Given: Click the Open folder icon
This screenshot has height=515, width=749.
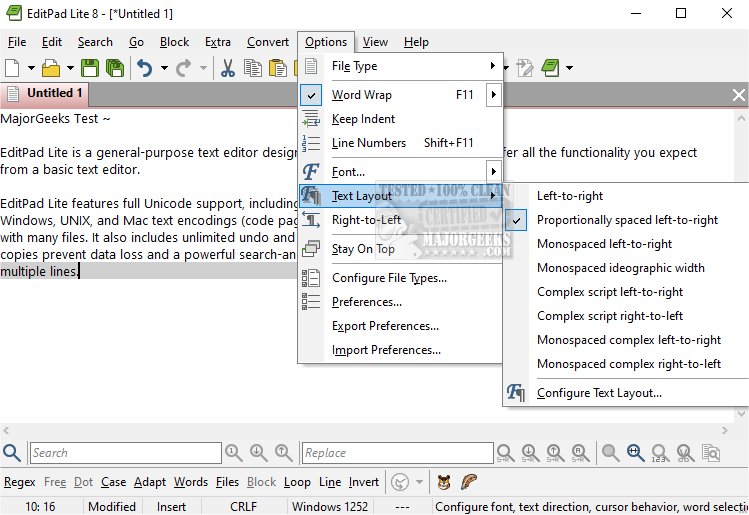Looking at the screenshot, I should [50, 68].
